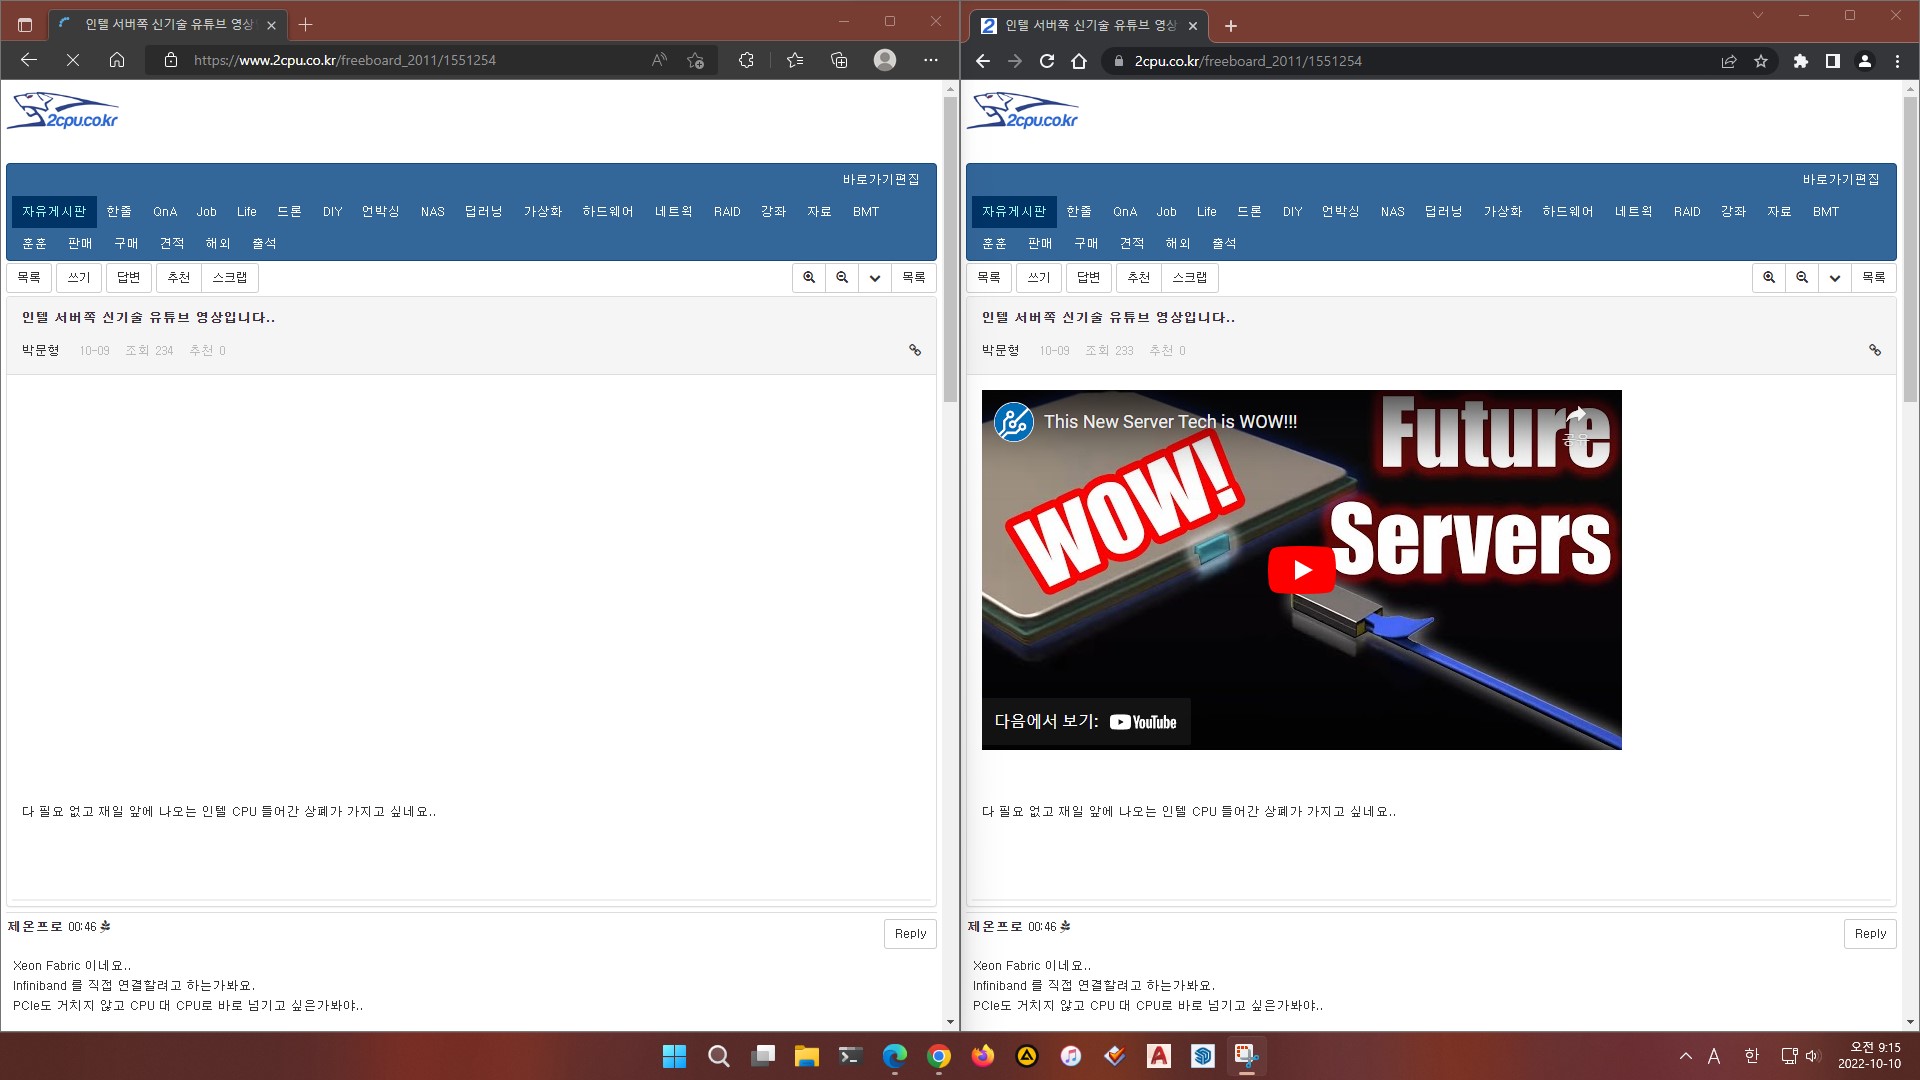Open NAS board in left page
1920x1080 pixels.
pos(432,211)
